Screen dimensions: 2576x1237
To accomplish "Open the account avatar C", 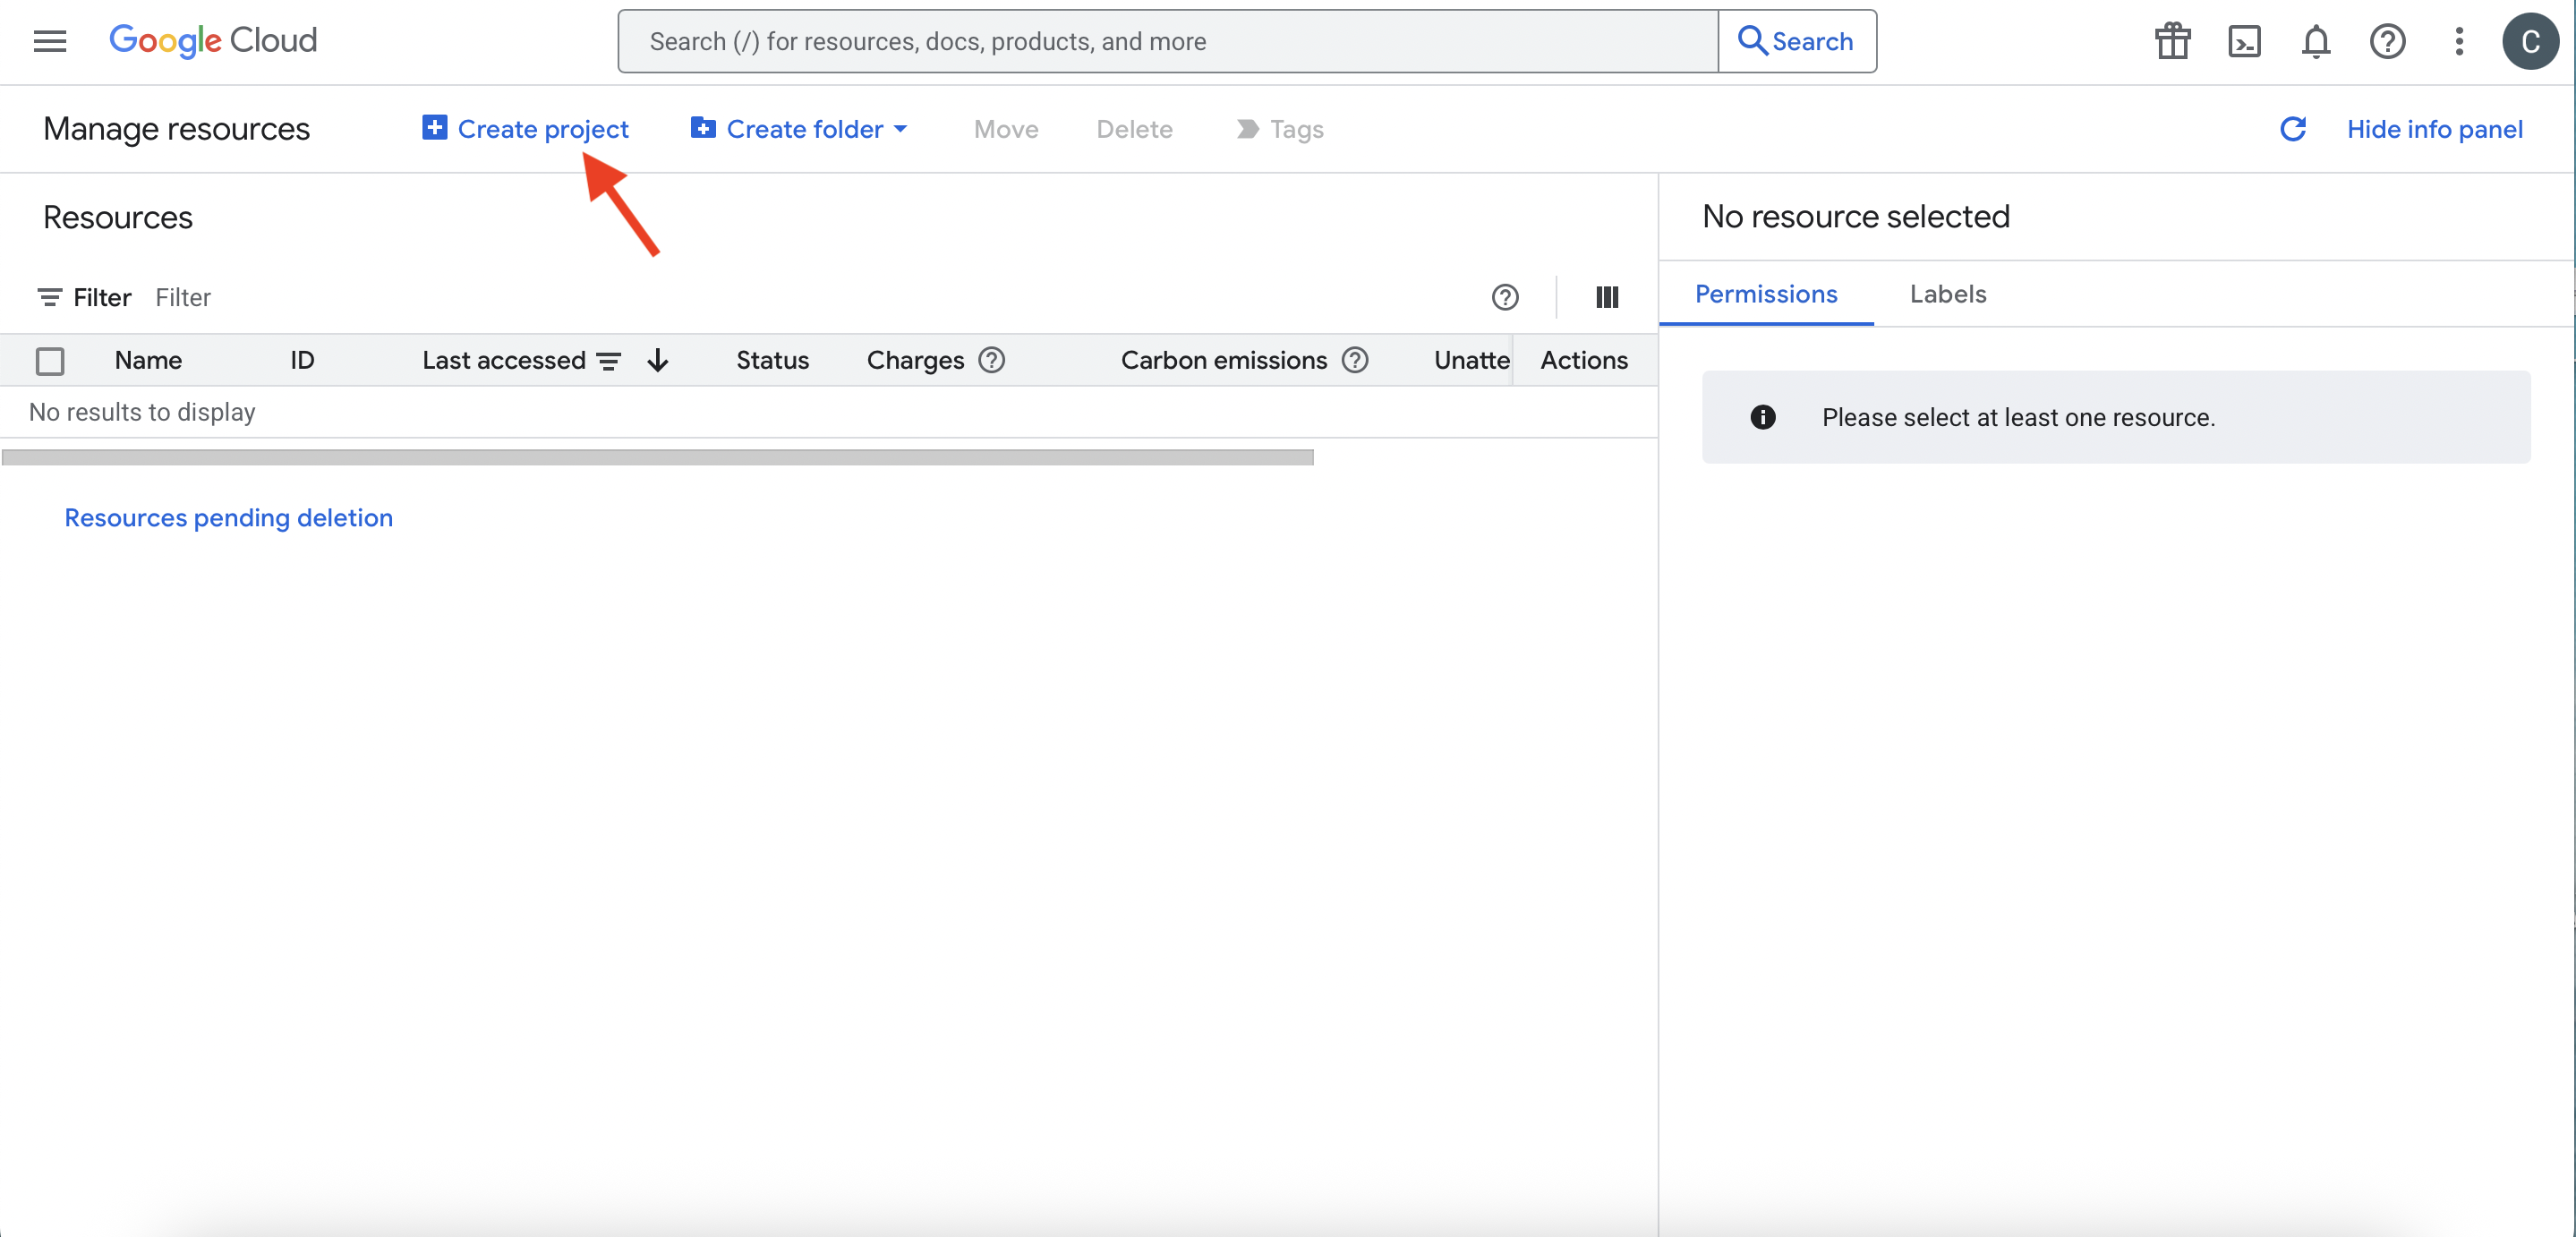I will click(x=2530, y=41).
